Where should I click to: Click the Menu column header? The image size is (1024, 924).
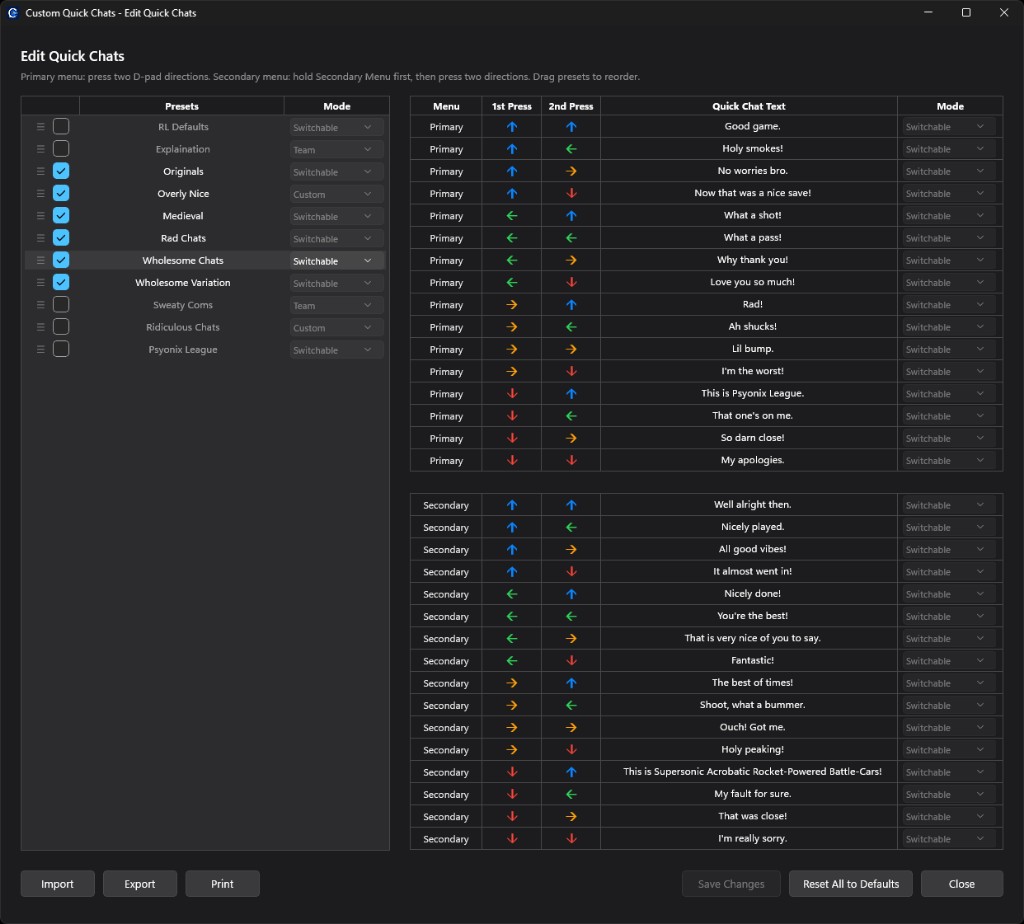[x=446, y=106]
